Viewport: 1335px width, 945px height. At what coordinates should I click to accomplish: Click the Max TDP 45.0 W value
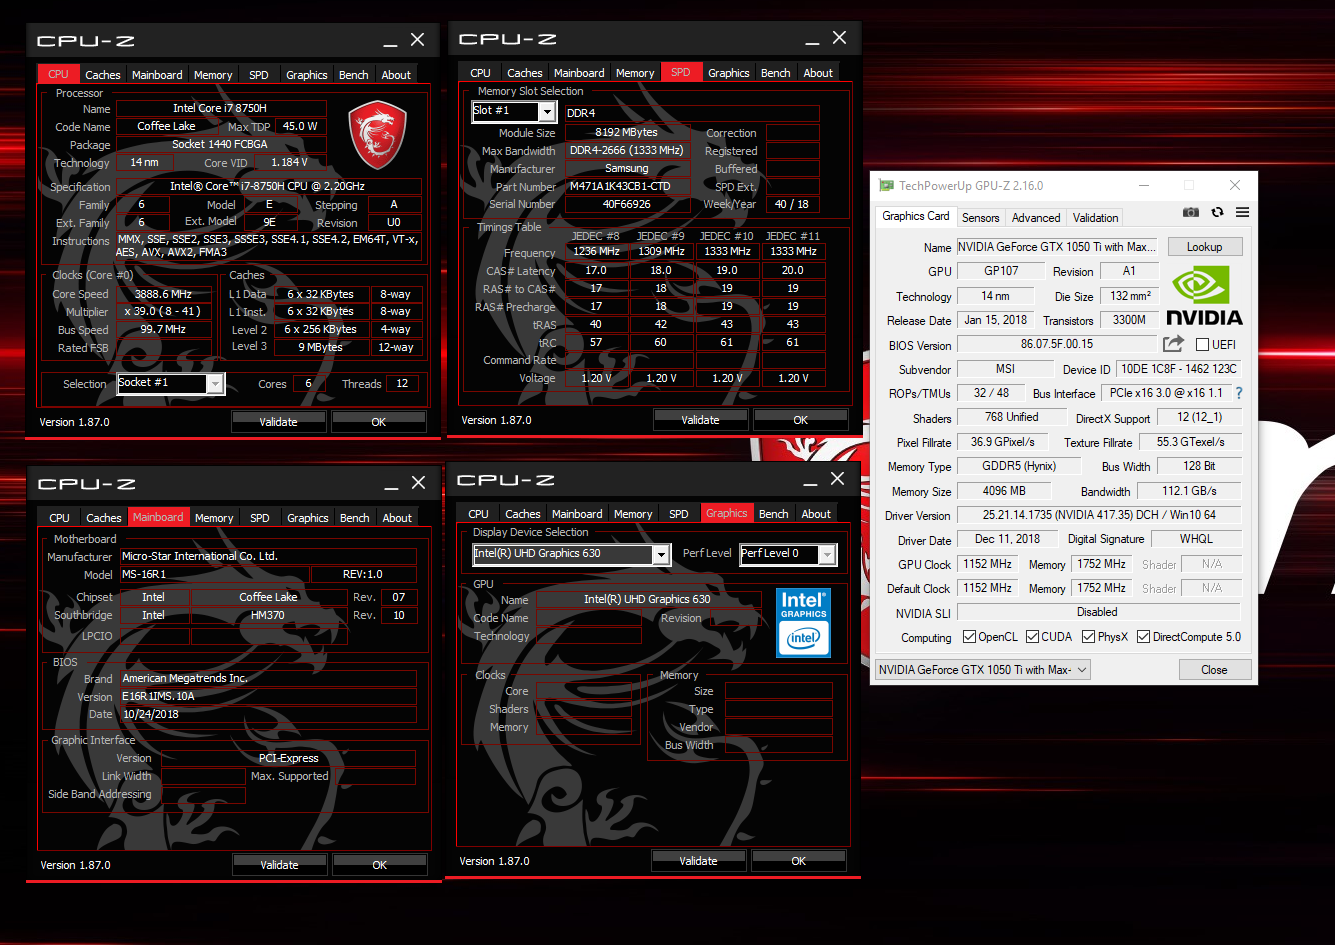pyautogui.click(x=300, y=127)
